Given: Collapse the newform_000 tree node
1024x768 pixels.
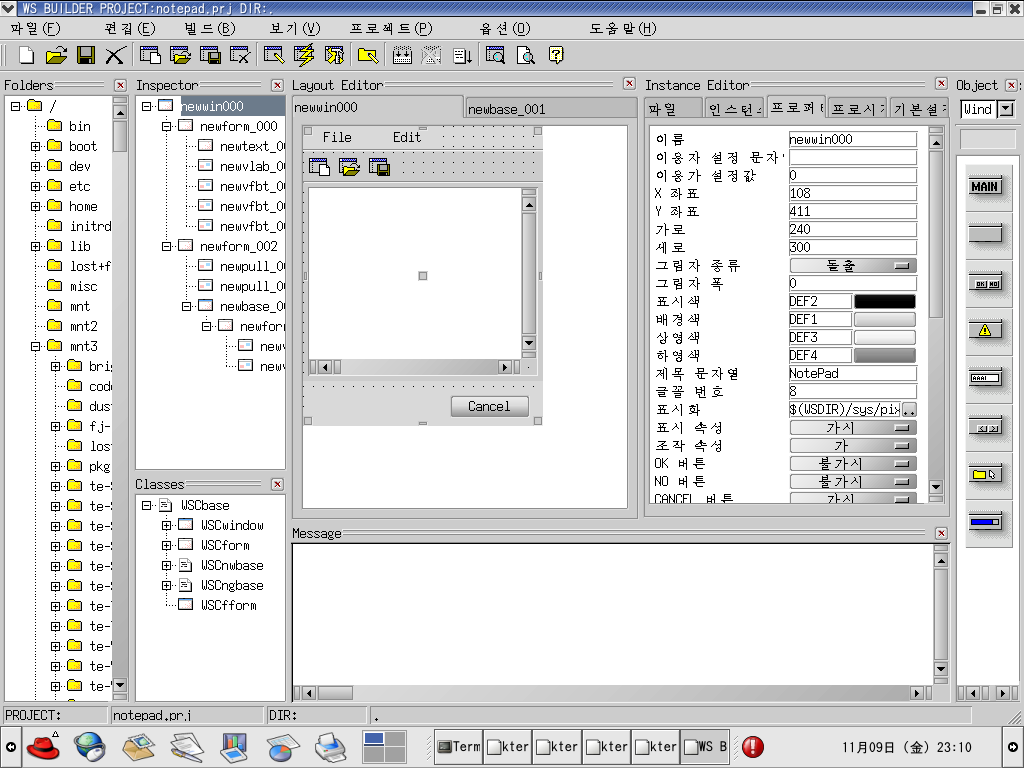Looking at the screenshot, I should pyautogui.click(x=167, y=126).
